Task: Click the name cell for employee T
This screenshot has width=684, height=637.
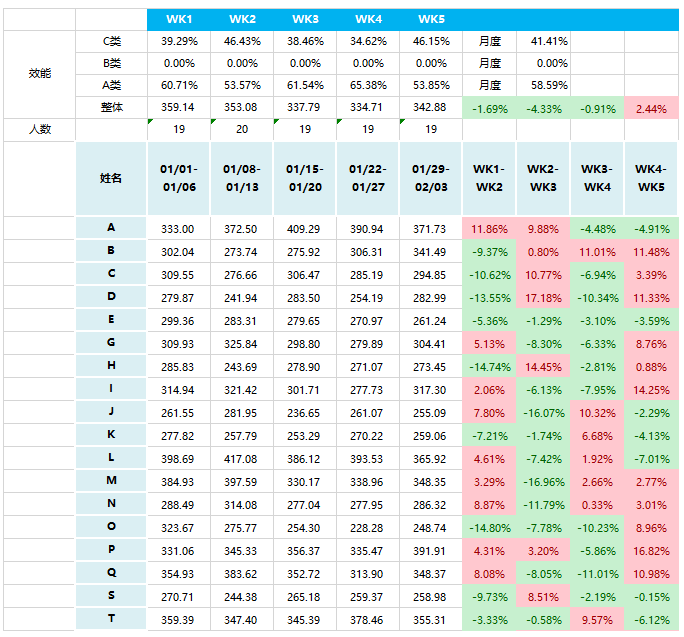Action: click(x=111, y=619)
